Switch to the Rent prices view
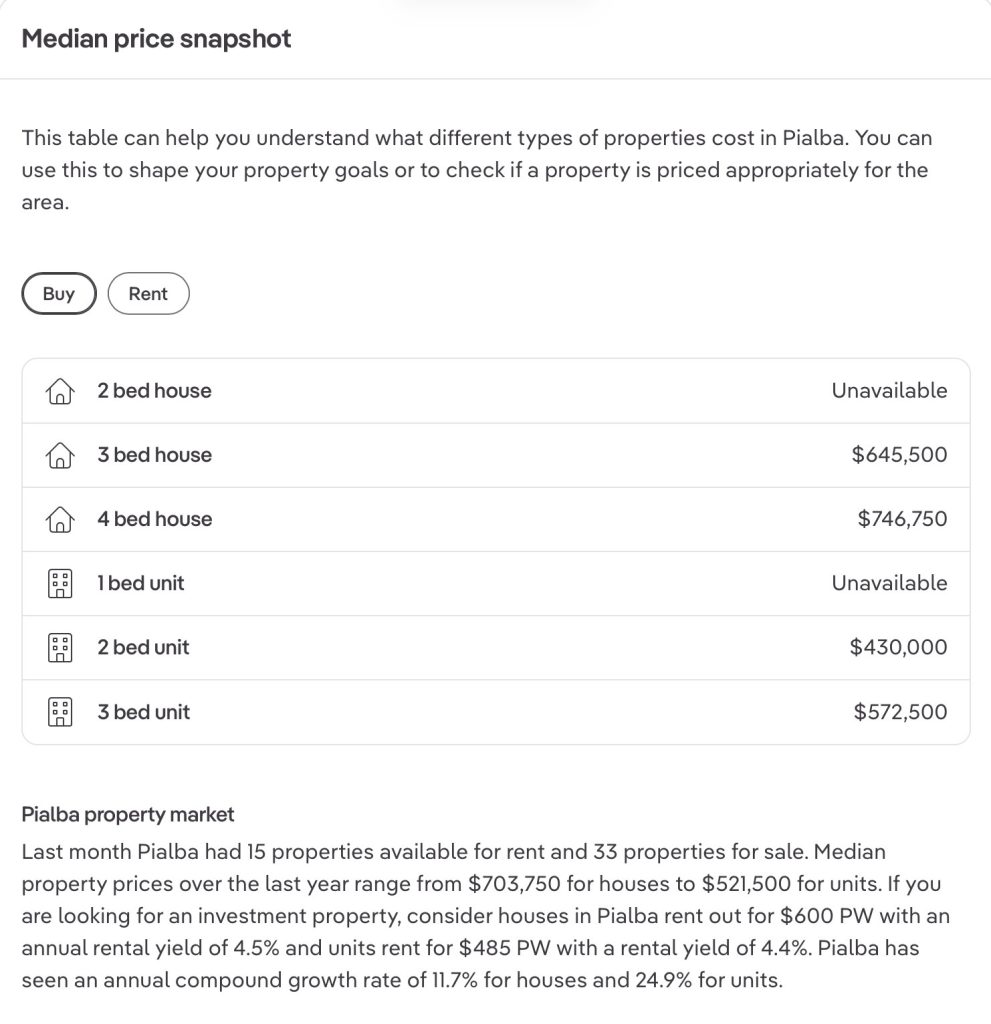 point(148,294)
